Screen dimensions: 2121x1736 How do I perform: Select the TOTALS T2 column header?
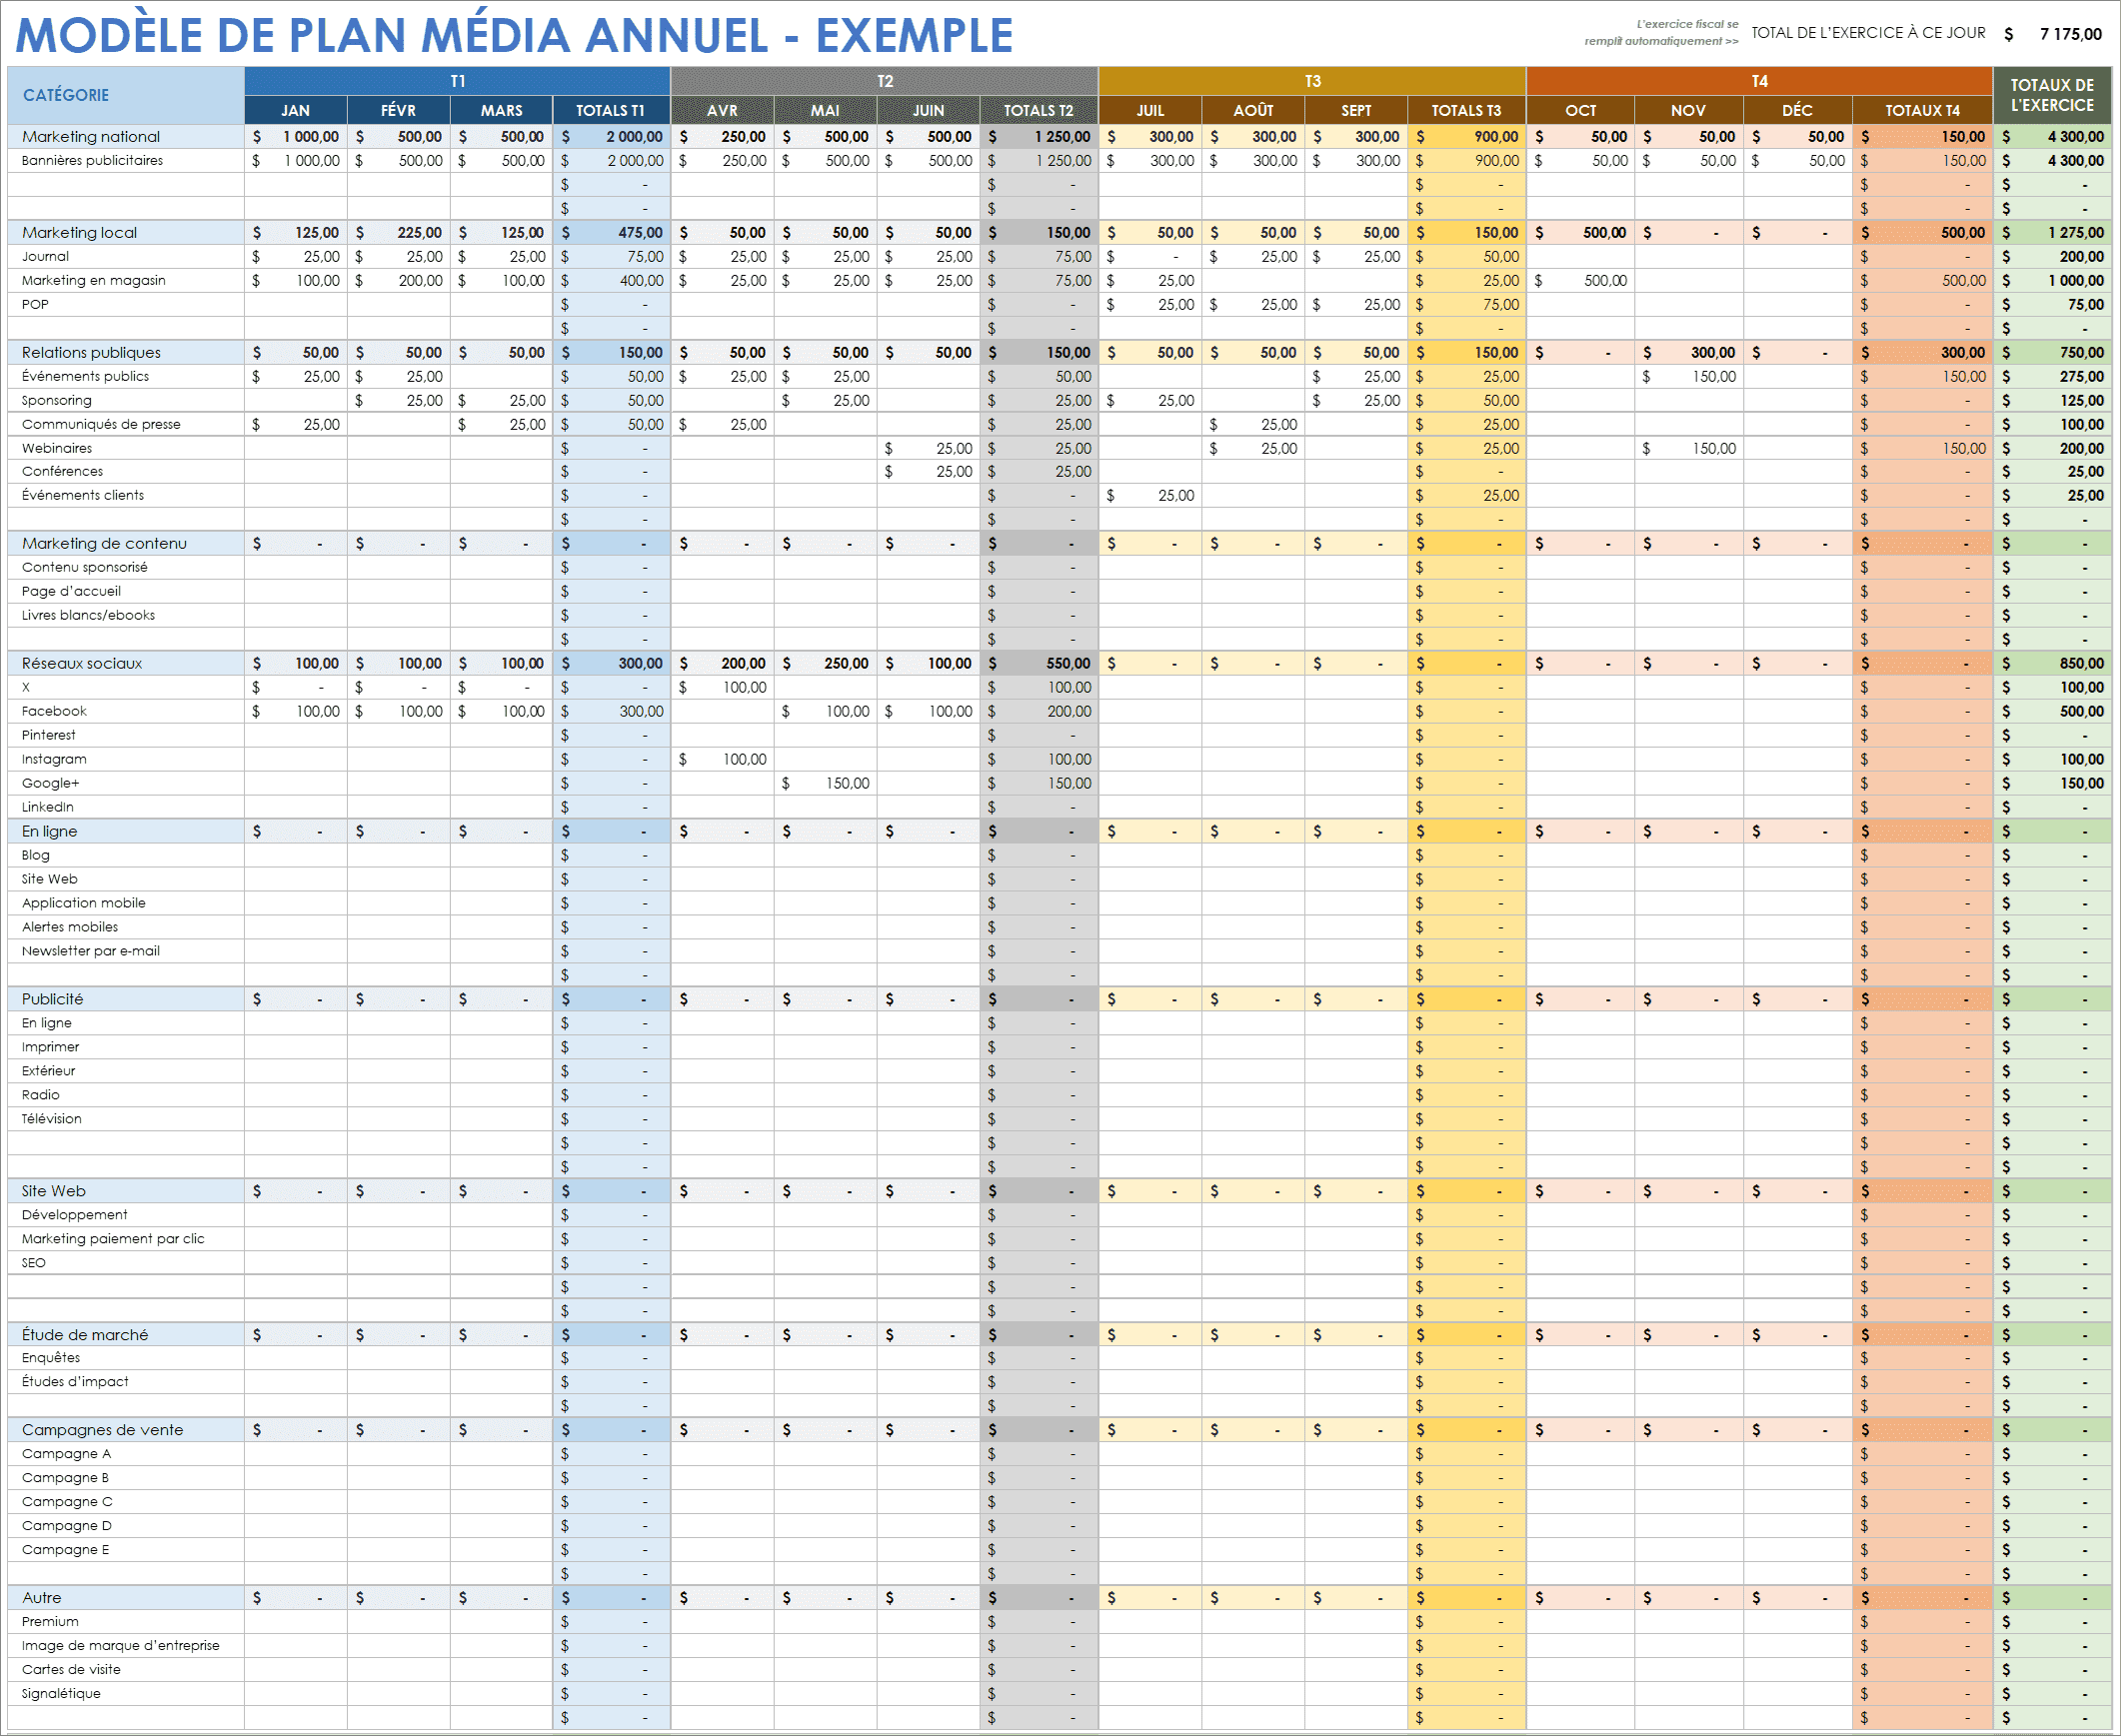(x=1039, y=110)
